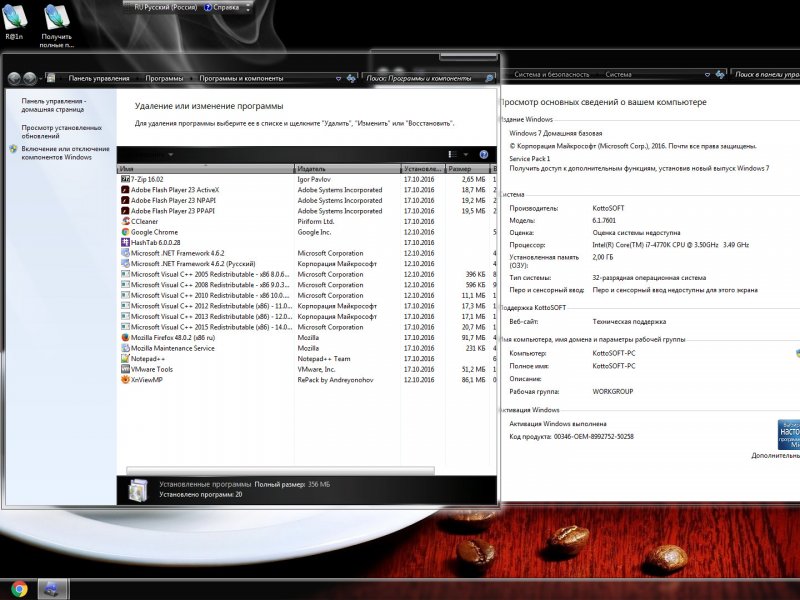This screenshot has width=800, height=600.
Task: Click the RU Русский (Россия) language indicator
Action: [x=166, y=7]
